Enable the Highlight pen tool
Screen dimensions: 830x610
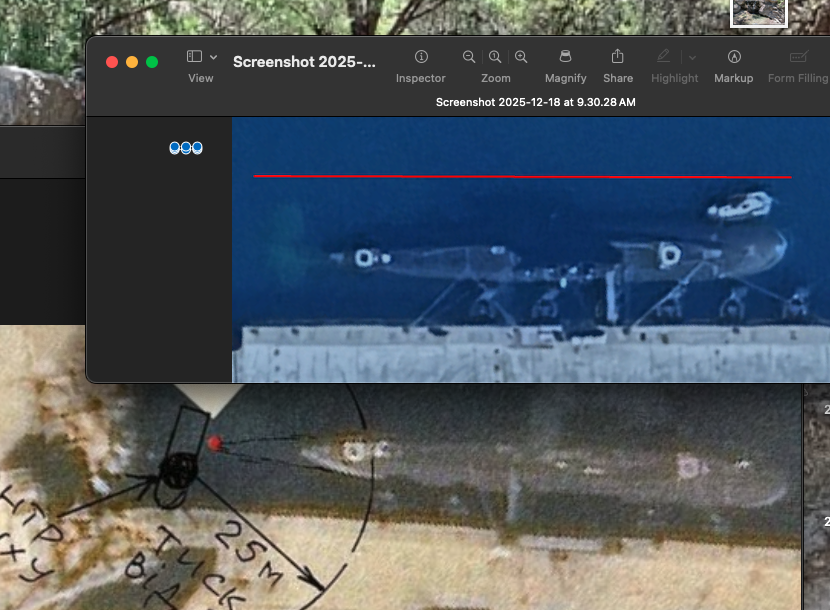663,58
